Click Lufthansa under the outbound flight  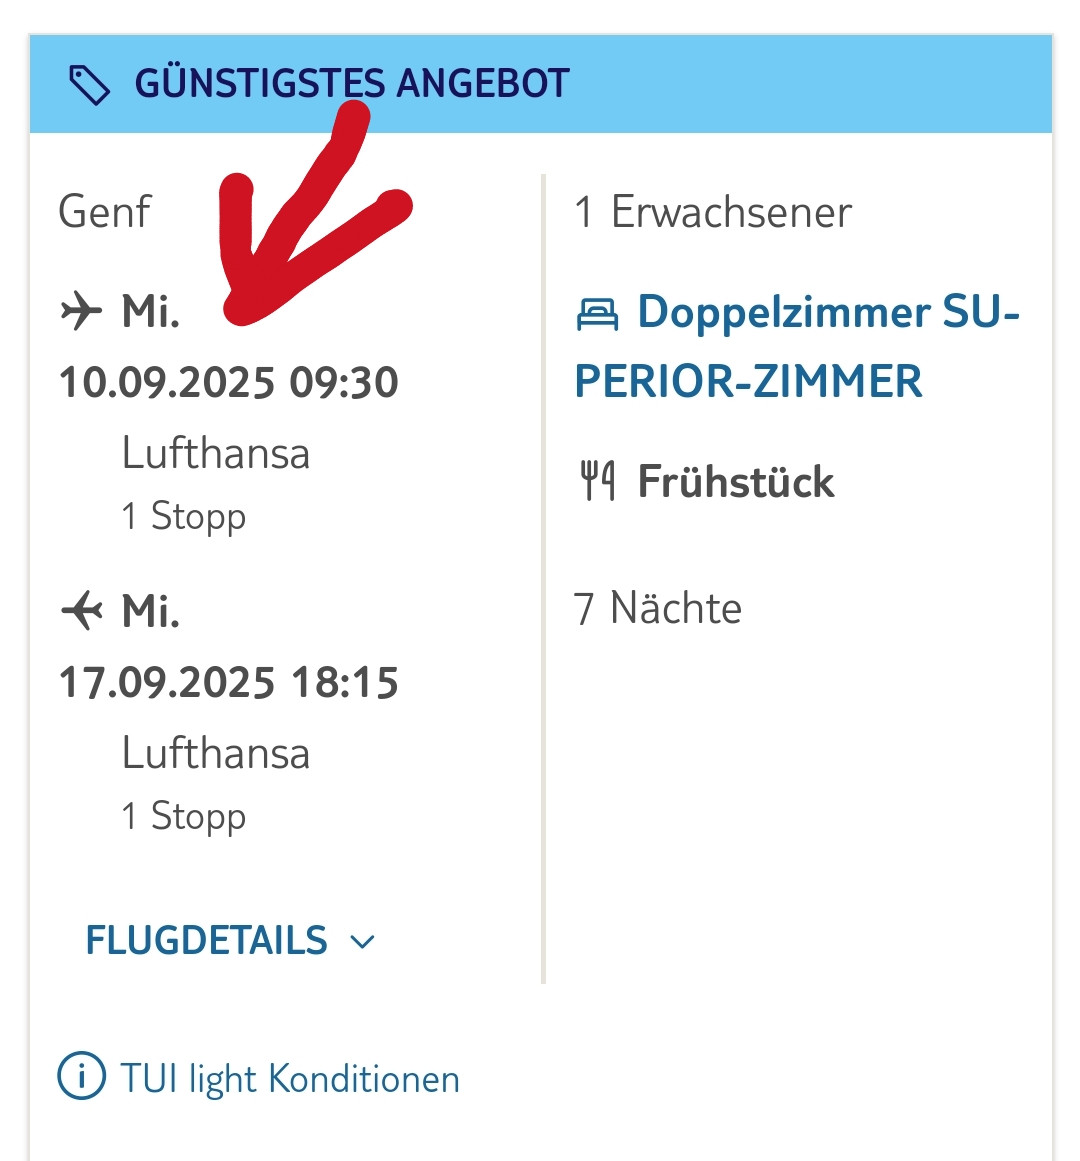pyautogui.click(x=216, y=453)
